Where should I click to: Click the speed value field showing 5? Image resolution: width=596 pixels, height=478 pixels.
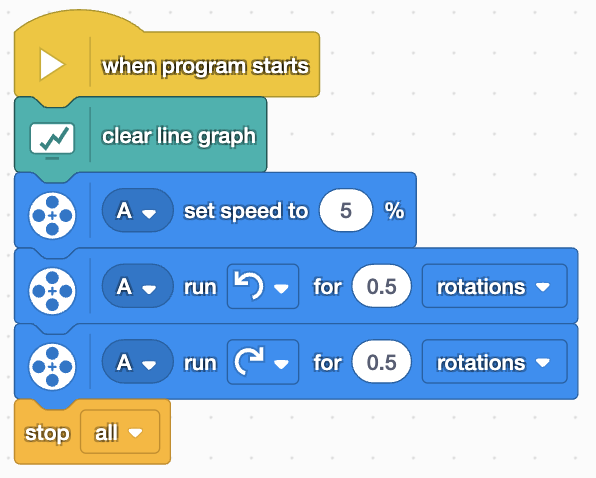346,211
